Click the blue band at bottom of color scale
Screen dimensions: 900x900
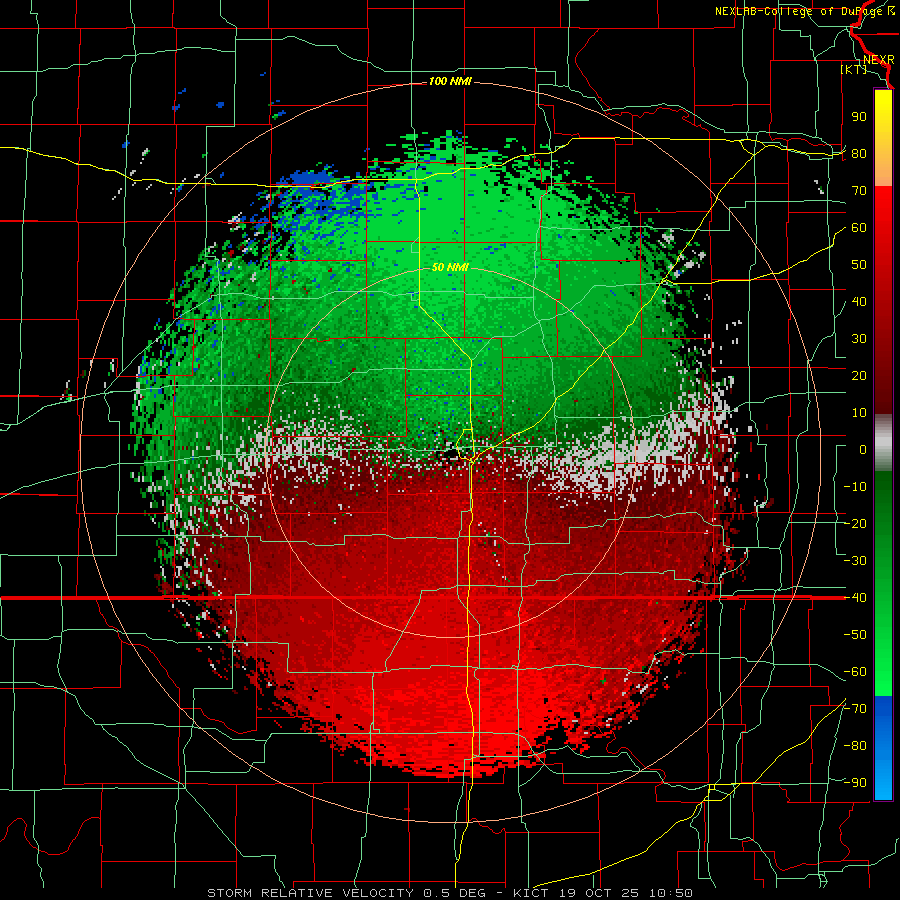coord(883,747)
